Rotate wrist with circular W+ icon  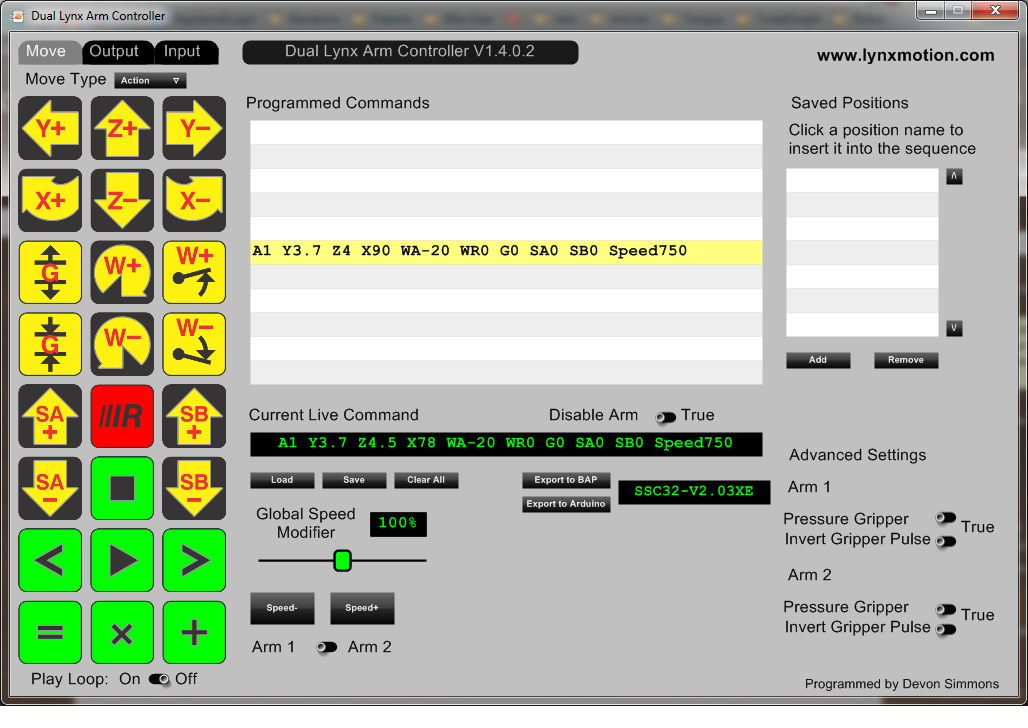click(x=122, y=272)
